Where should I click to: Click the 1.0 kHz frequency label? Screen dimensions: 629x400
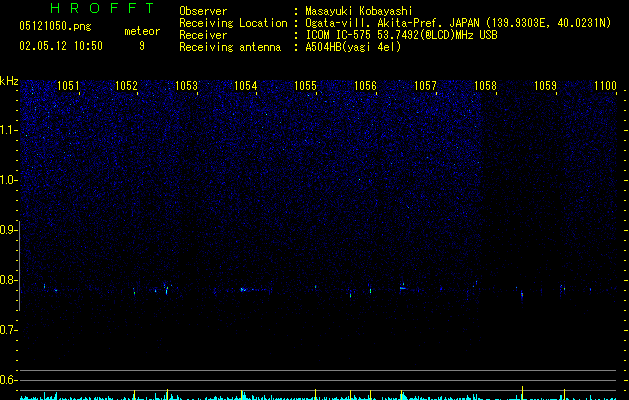pyautogui.click(x=8, y=180)
